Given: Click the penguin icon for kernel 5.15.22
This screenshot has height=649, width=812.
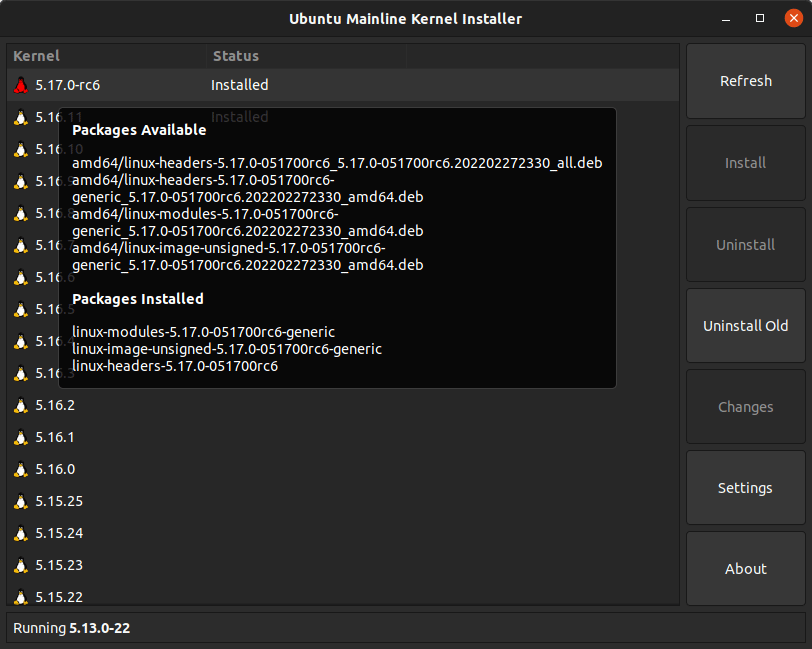Looking at the screenshot, I should tap(20, 597).
